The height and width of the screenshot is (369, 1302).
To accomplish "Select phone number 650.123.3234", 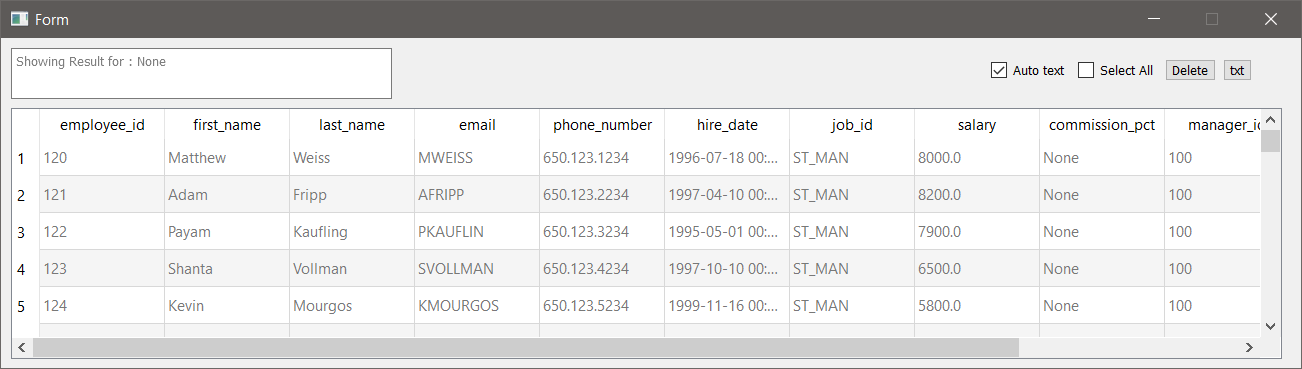I will 602,232.
